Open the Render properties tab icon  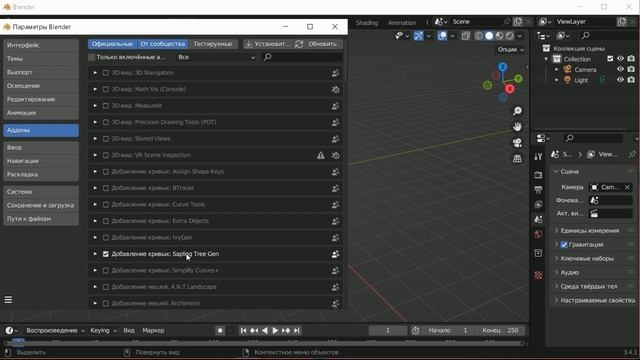(x=538, y=175)
